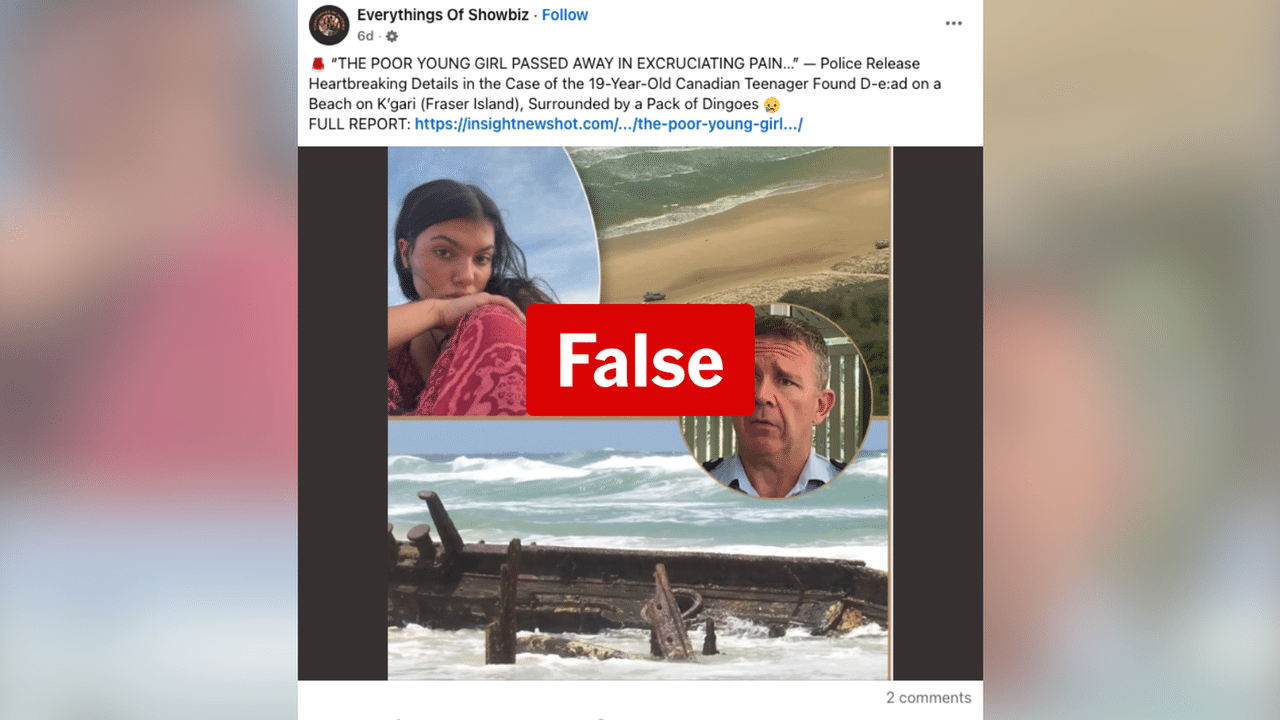Click the gear audience icon beside 6d
Screen dimensions: 1280x720
tap(392, 36)
